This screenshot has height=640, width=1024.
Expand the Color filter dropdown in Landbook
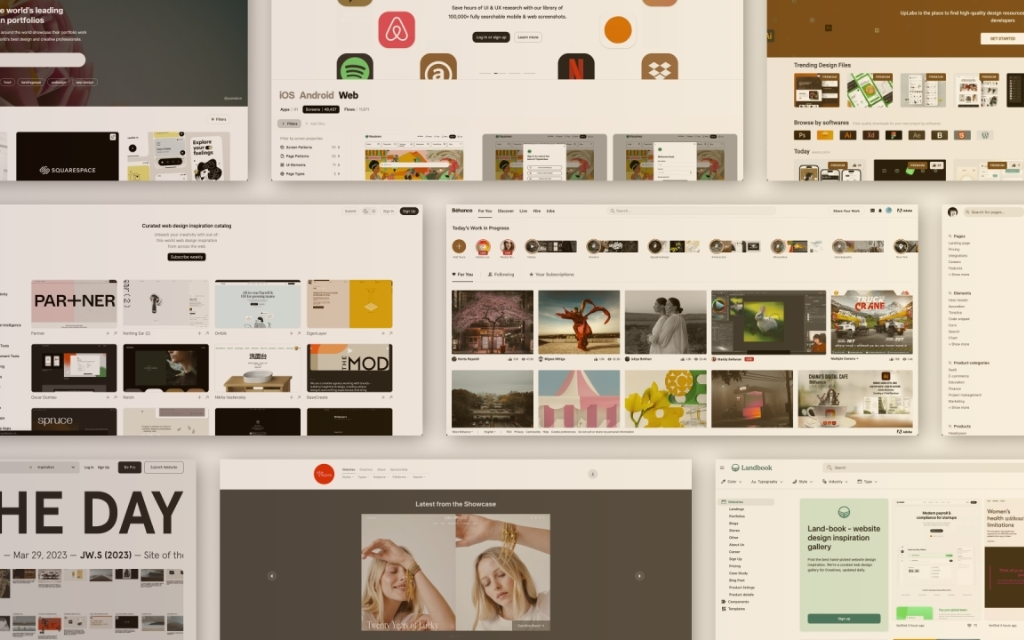[728, 481]
